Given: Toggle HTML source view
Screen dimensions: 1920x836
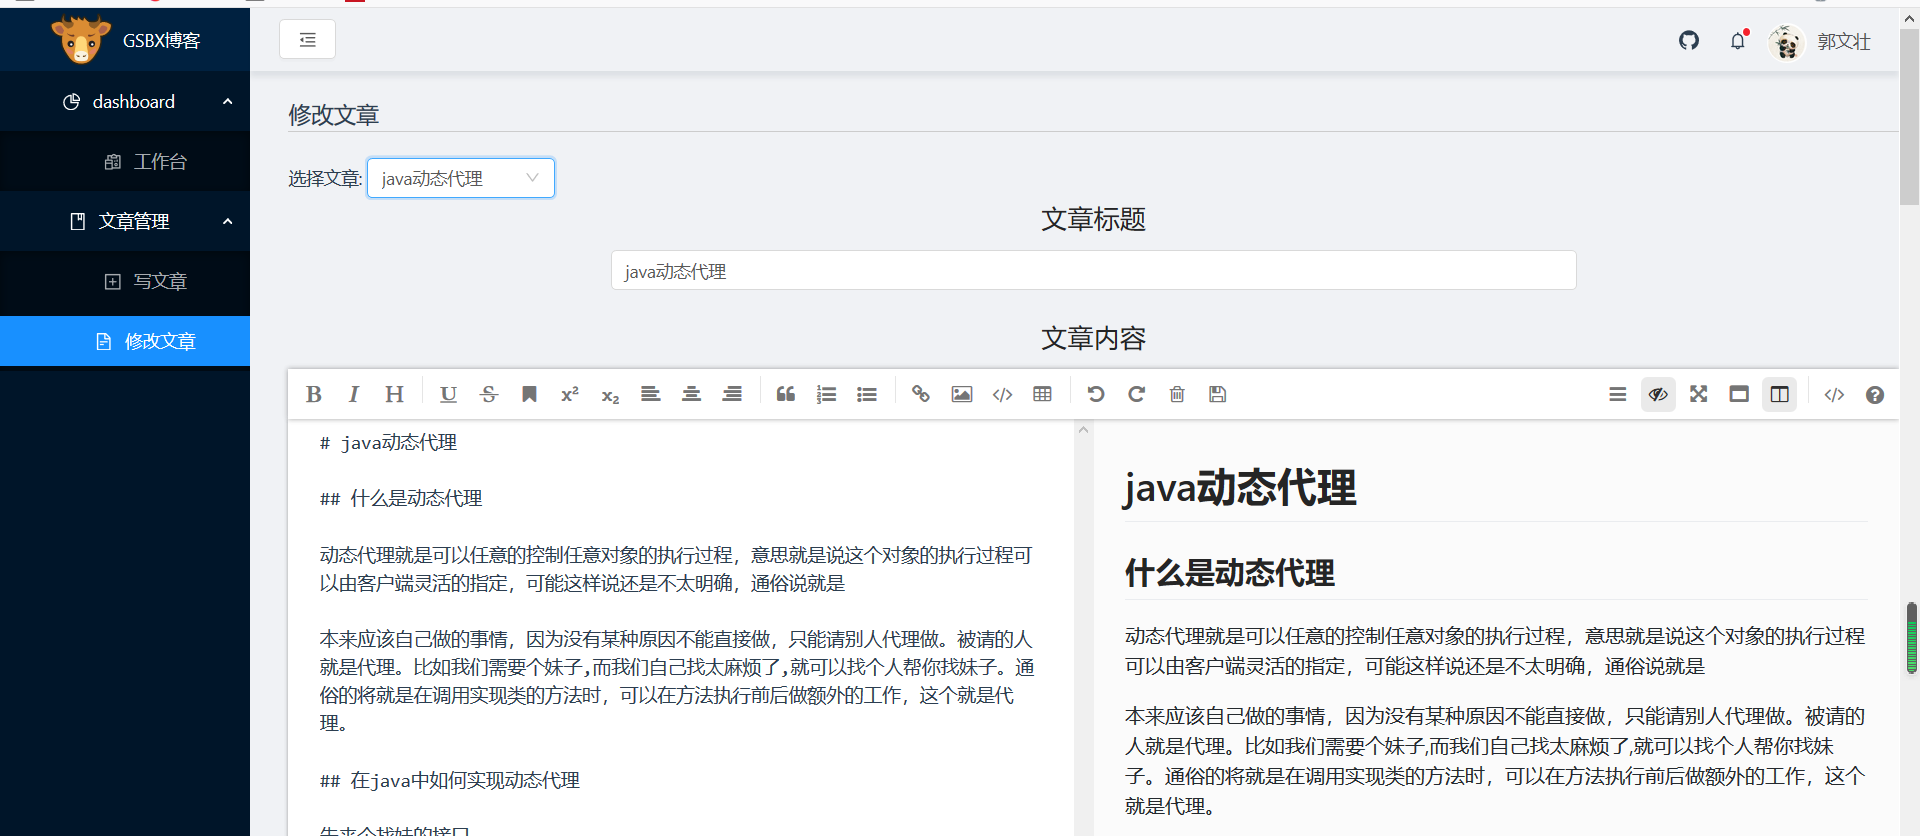Looking at the screenshot, I should point(1834,395).
